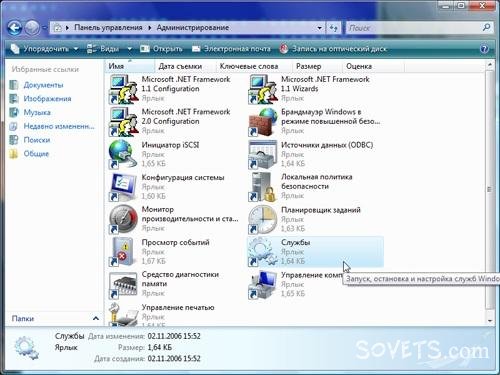Select the Службы gears icon

click(x=263, y=252)
